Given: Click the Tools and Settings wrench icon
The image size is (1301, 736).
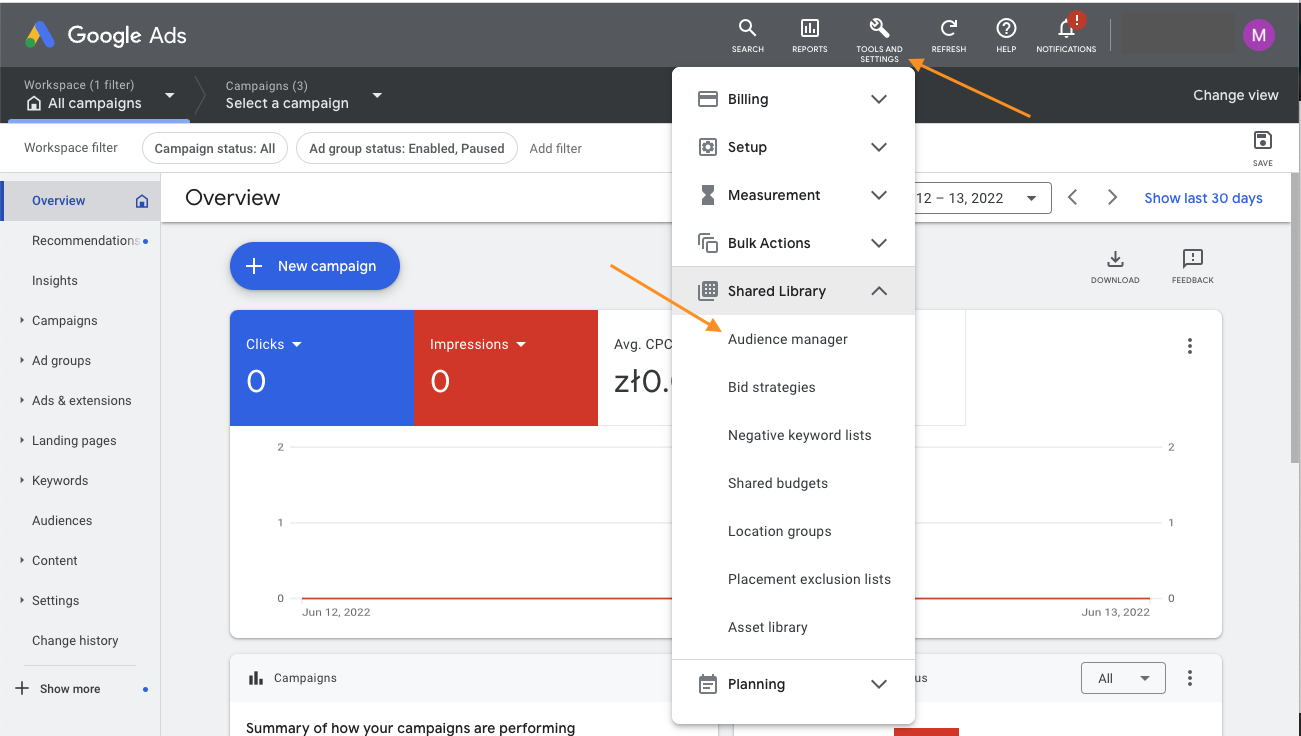Looking at the screenshot, I should click(879, 28).
